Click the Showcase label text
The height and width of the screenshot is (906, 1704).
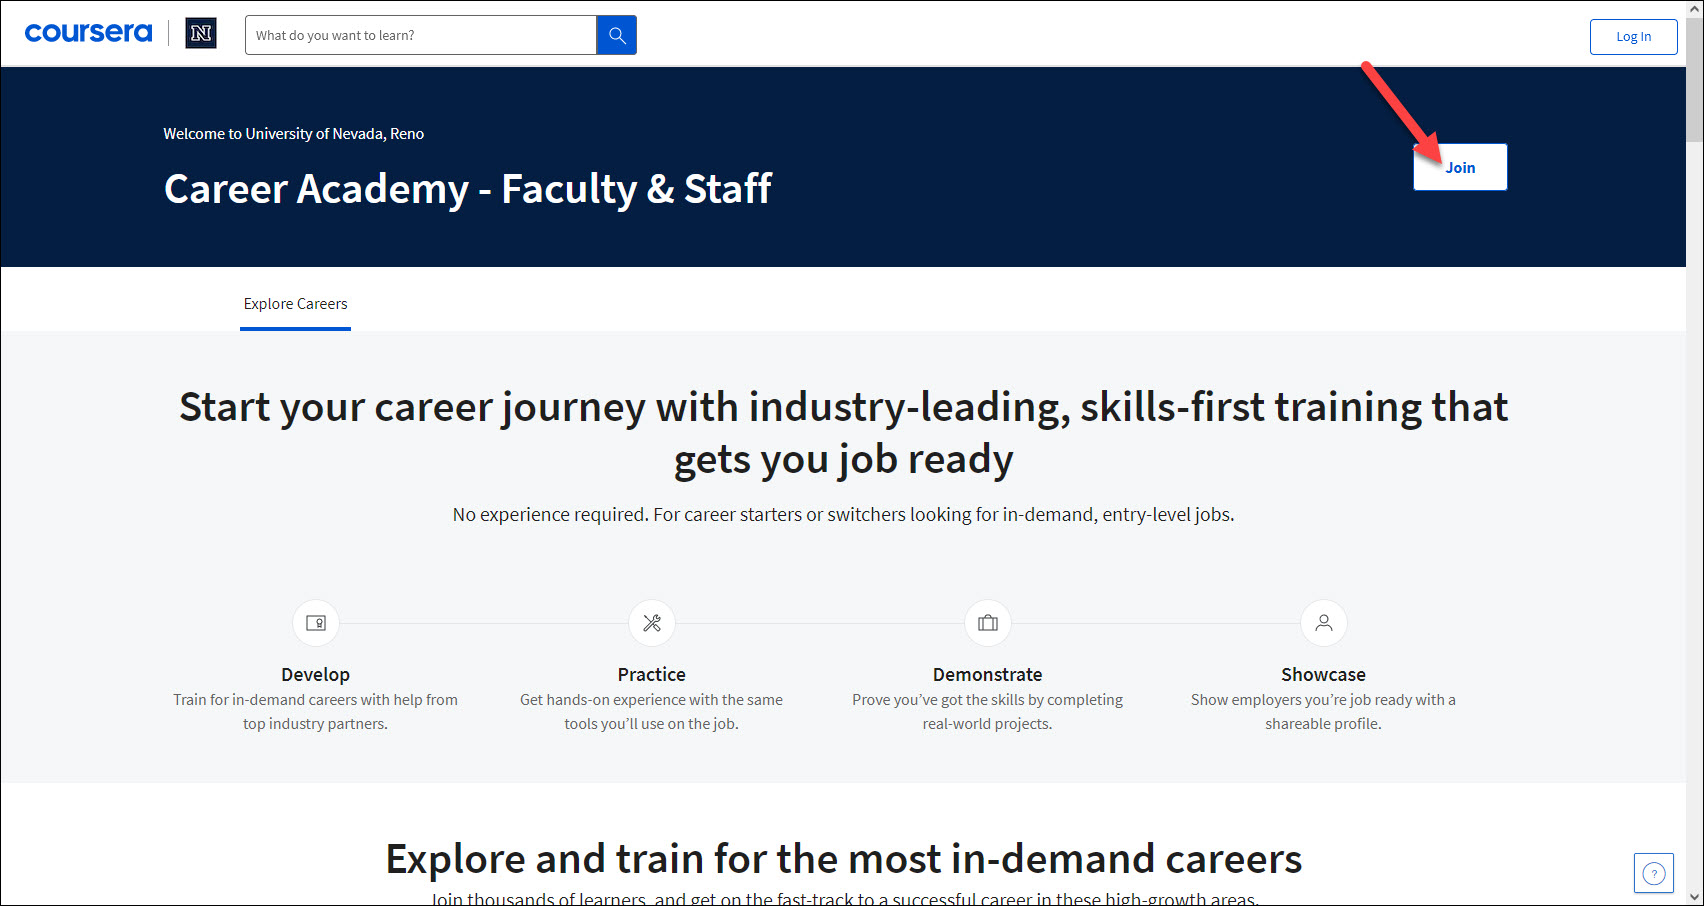(x=1323, y=674)
